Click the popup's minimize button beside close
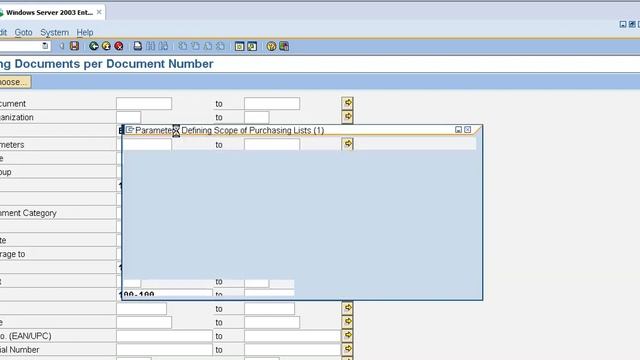640x360 pixels. coord(458,129)
